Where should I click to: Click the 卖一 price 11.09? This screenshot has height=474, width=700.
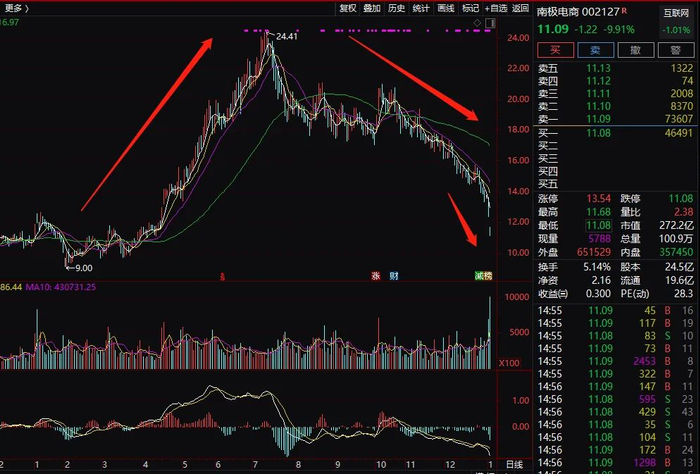(598, 119)
